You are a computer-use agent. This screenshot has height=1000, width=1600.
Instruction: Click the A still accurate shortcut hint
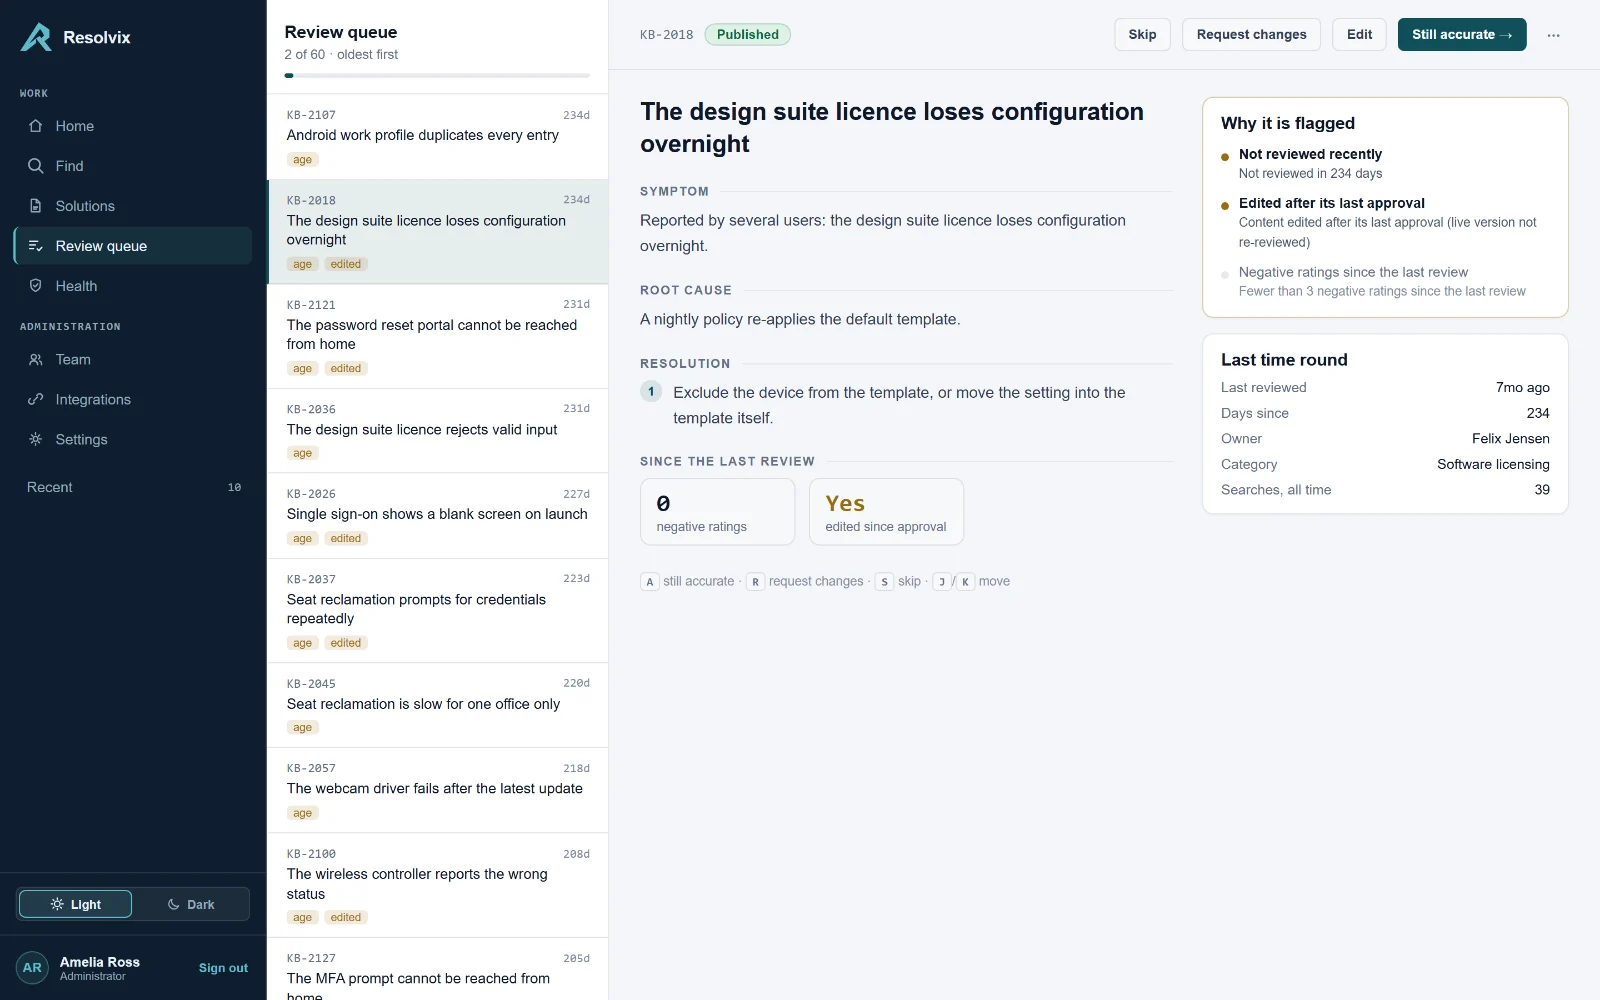point(689,581)
